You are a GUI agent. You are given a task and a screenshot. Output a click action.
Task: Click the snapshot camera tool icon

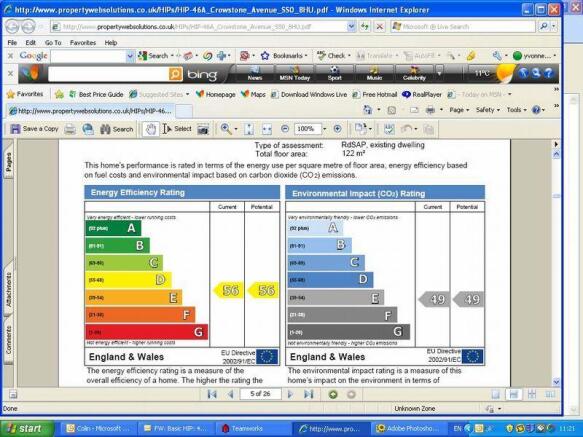(203, 129)
